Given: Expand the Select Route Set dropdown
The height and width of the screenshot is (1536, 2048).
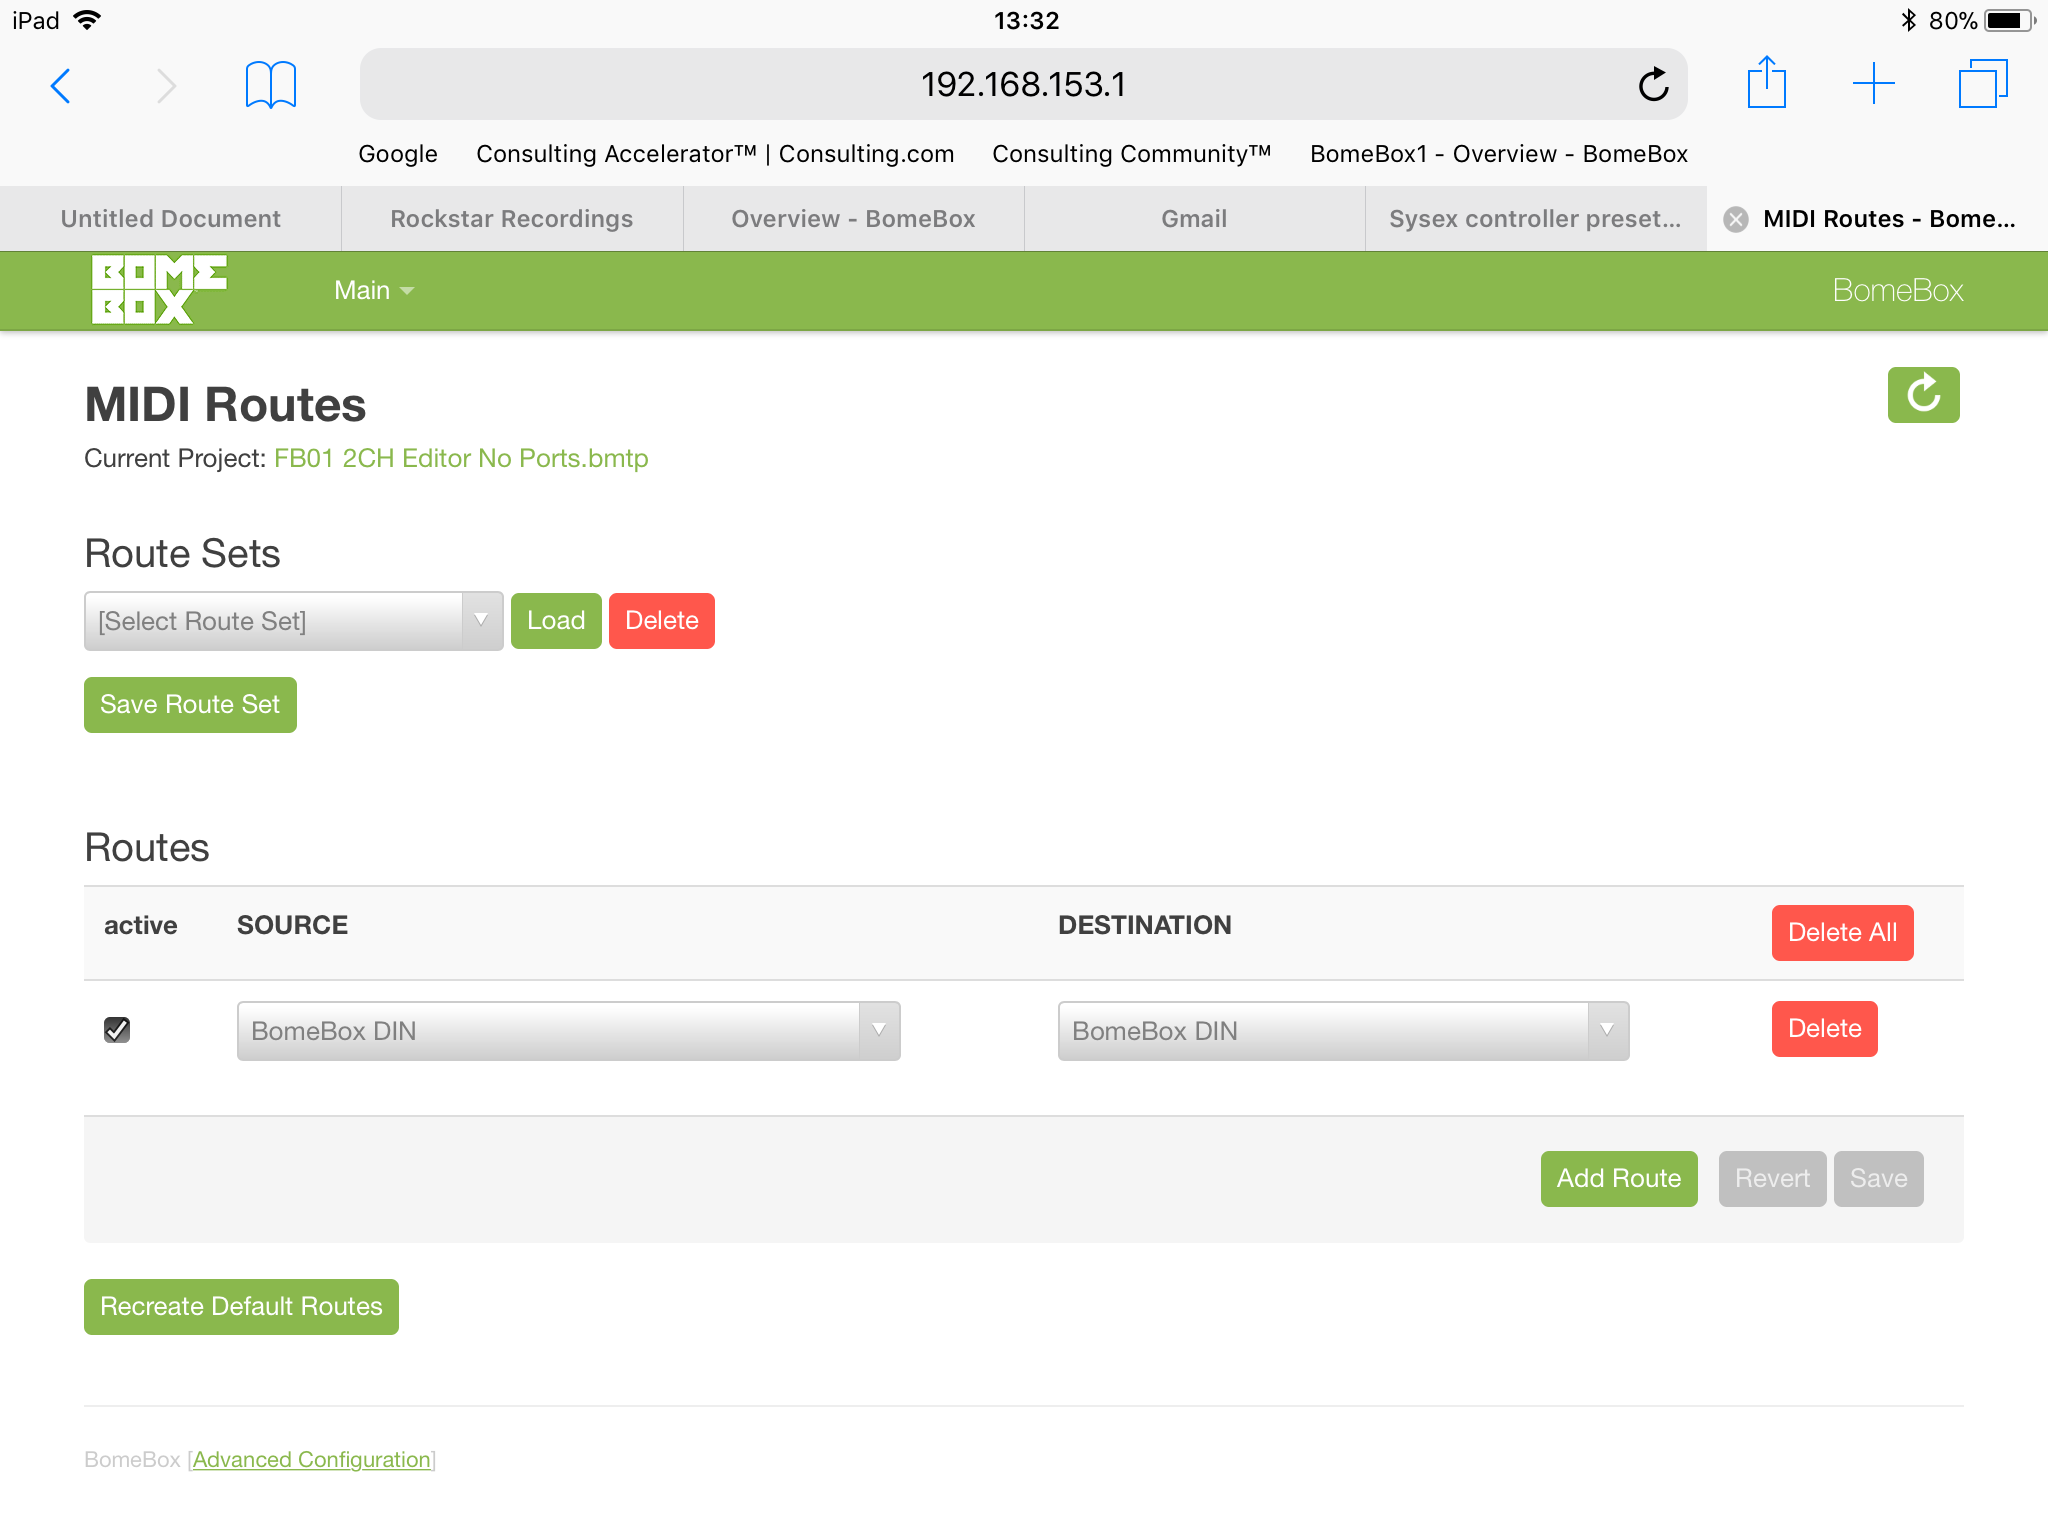Looking at the screenshot, I should click(293, 621).
